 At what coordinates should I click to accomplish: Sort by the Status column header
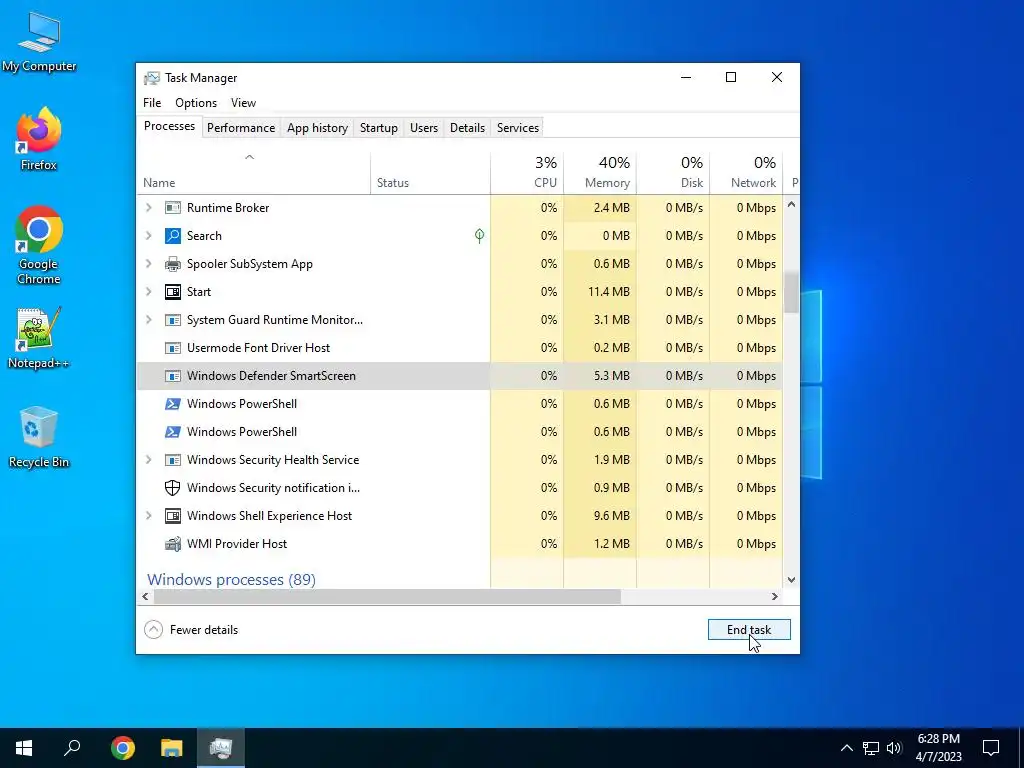coord(430,173)
